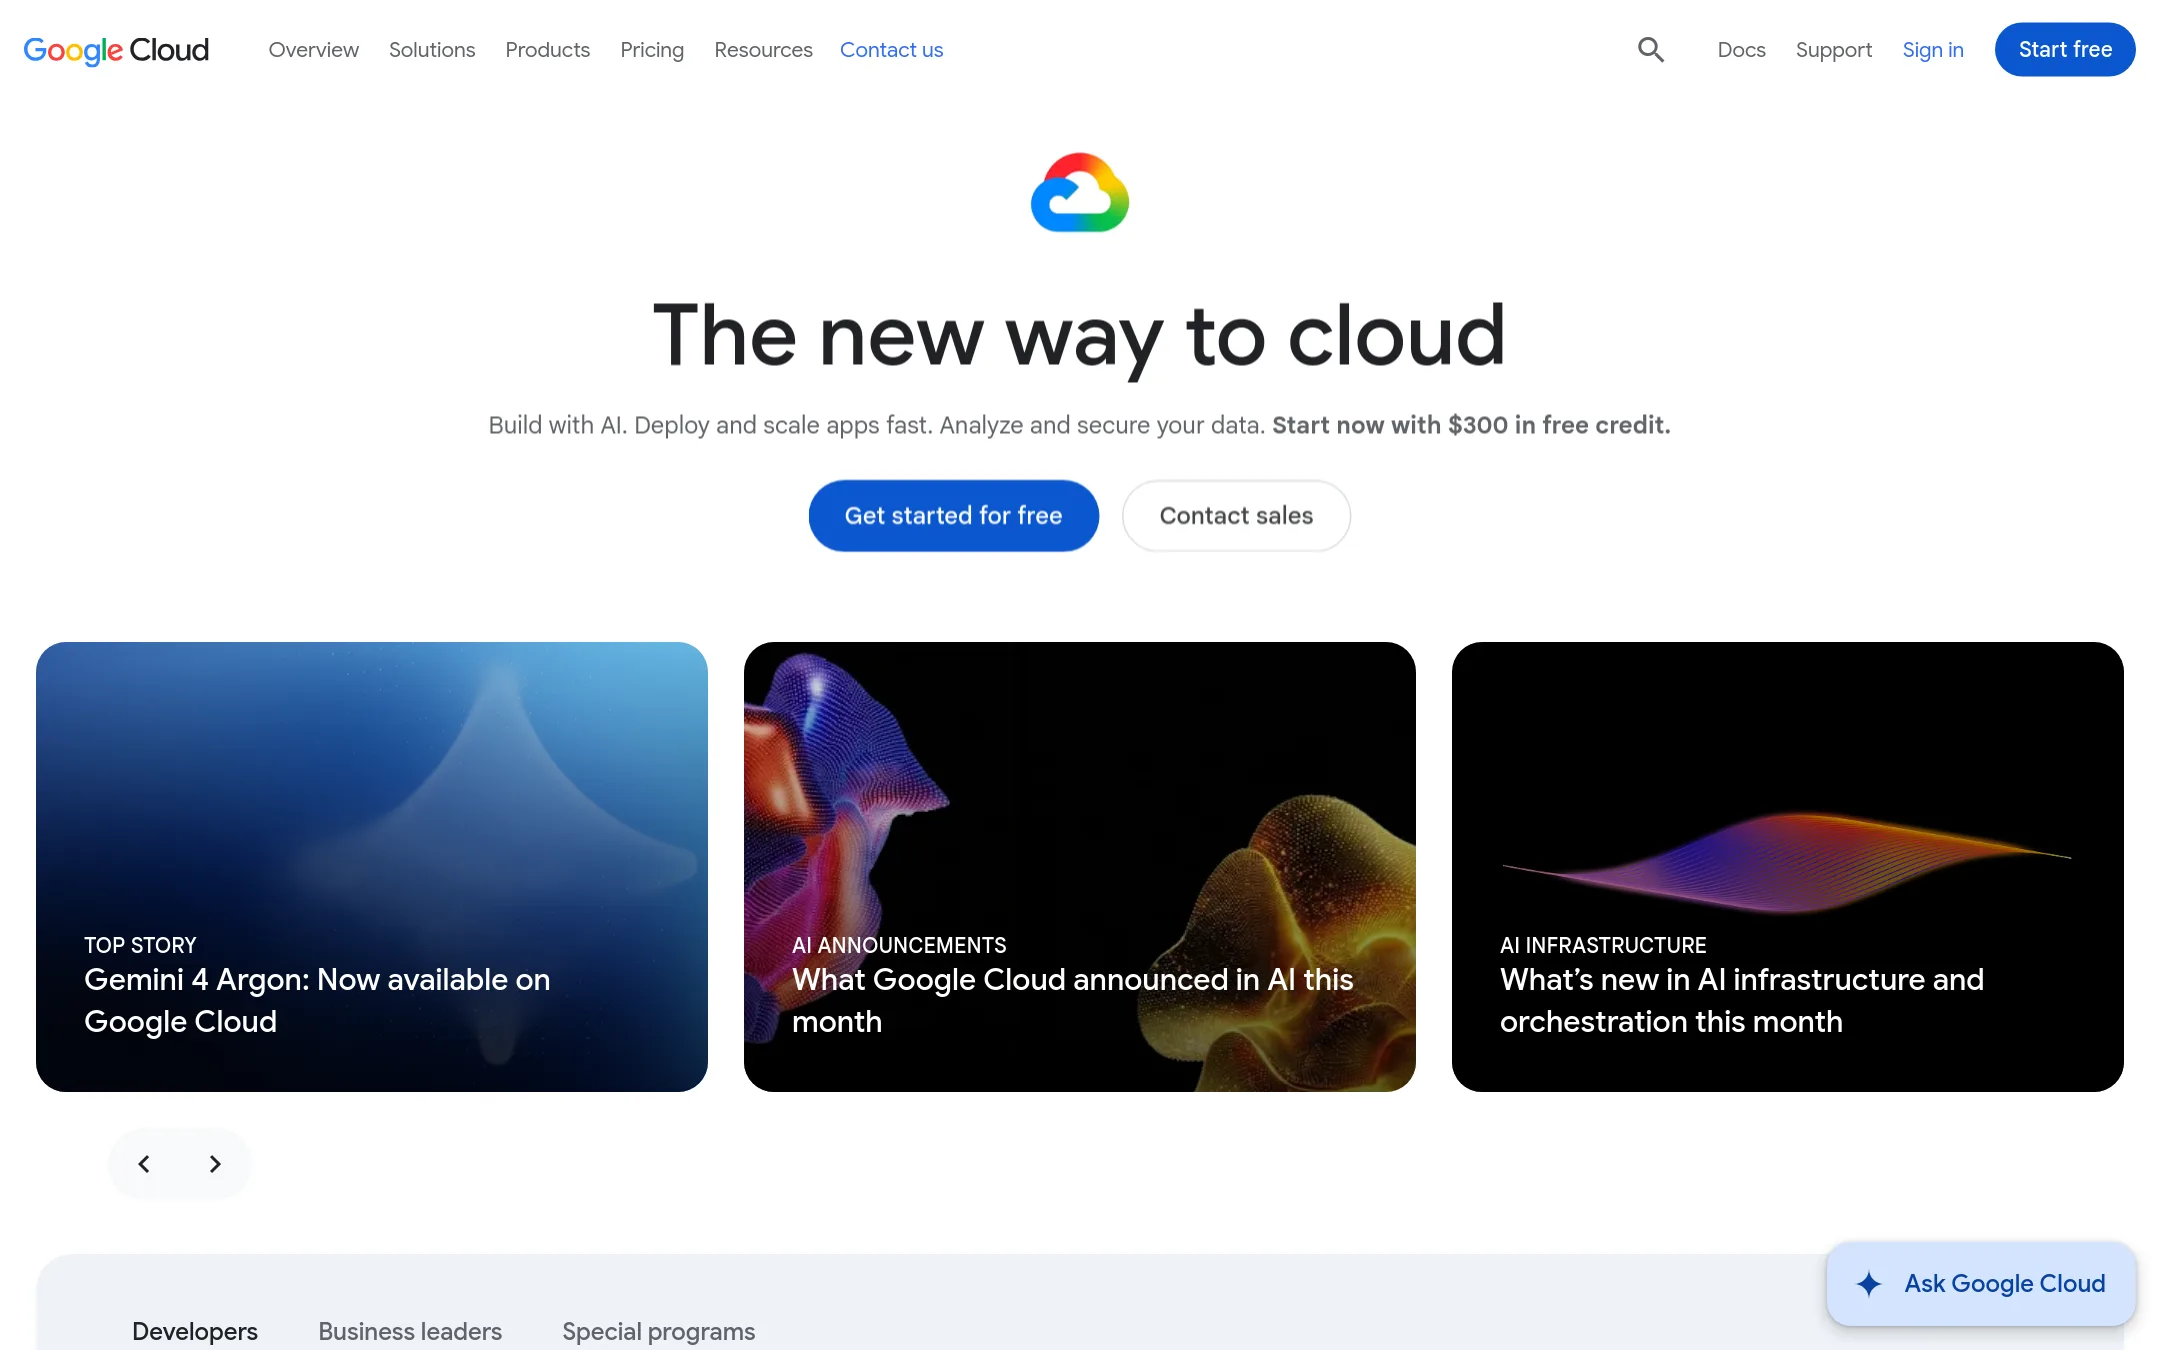Open the search magnifier icon
2160x1350 pixels.
click(1651, 50)
